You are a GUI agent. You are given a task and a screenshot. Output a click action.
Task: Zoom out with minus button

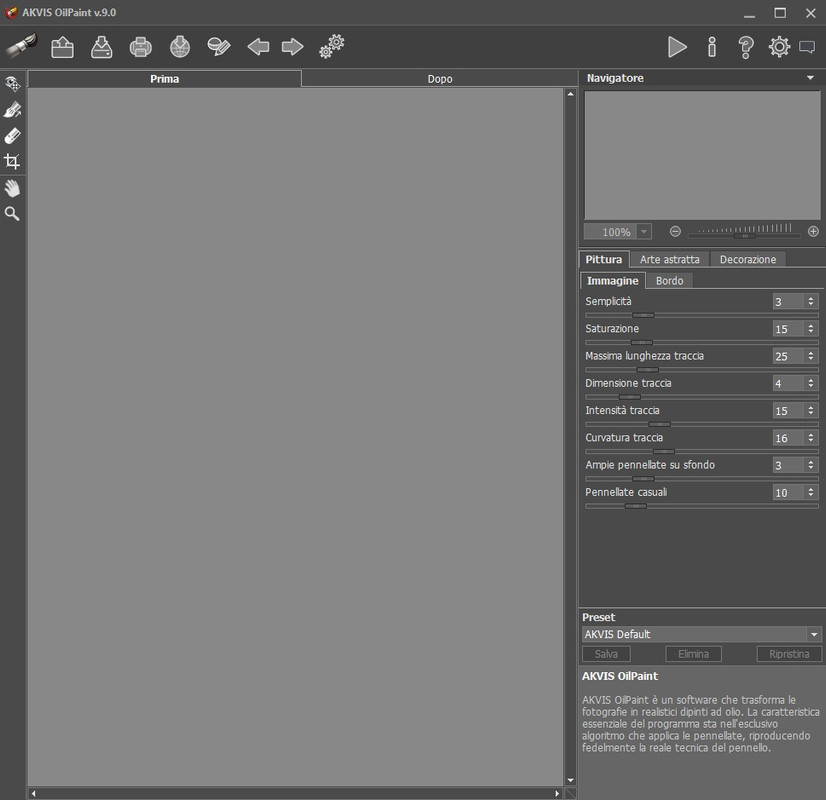(x=675, y=231)
